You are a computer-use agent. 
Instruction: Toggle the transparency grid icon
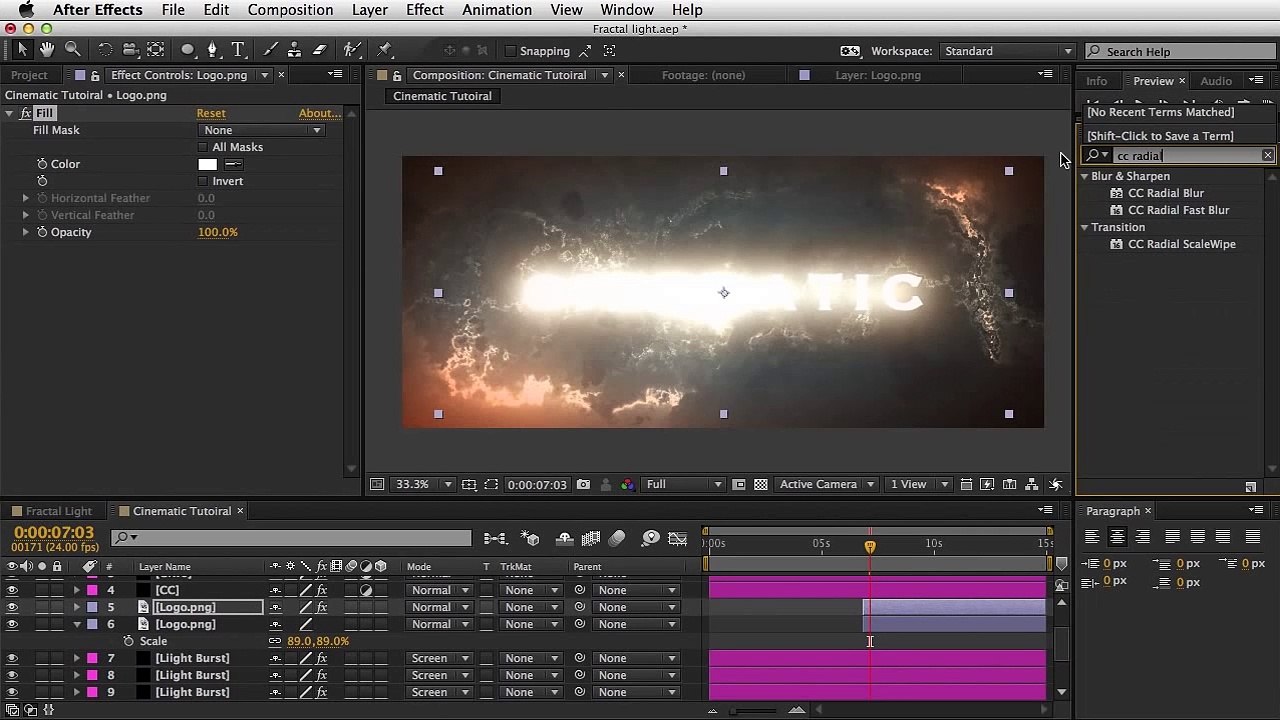click(761, 485)
